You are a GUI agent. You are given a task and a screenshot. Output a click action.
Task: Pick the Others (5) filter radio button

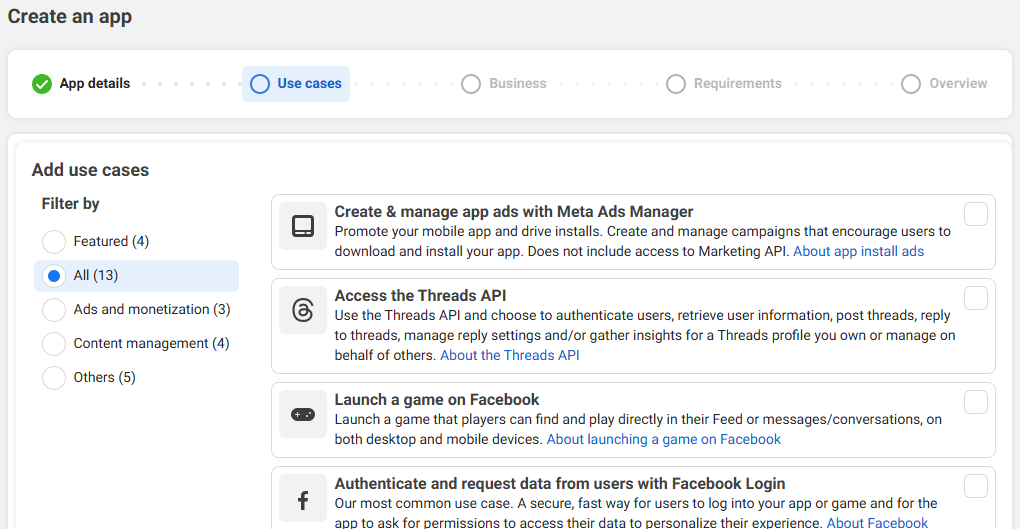(54, 378)
